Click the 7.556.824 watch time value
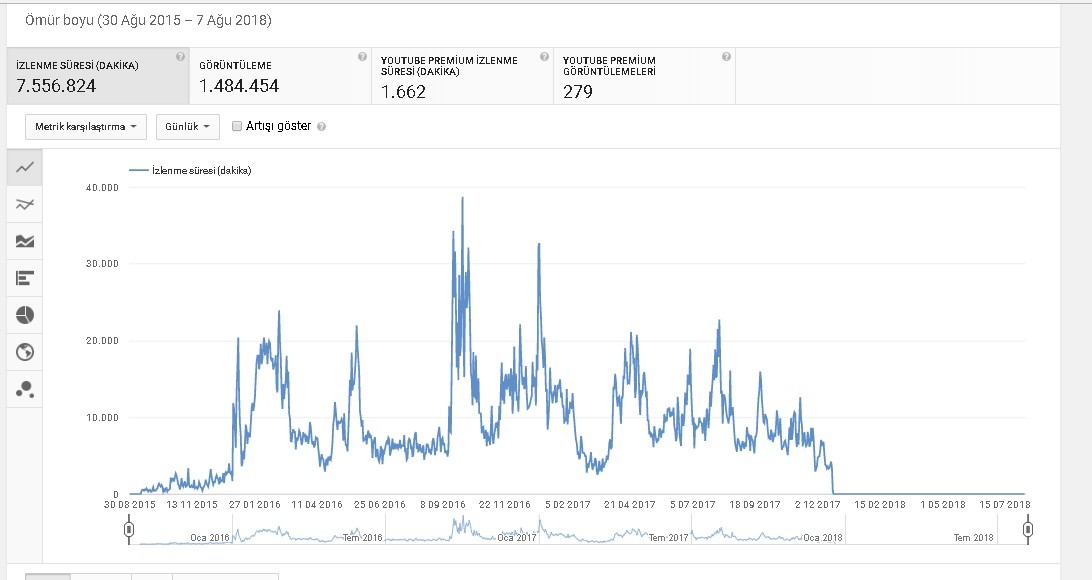Image resolution: width=1092 pixels, height=580 pixels. (56, 86)
